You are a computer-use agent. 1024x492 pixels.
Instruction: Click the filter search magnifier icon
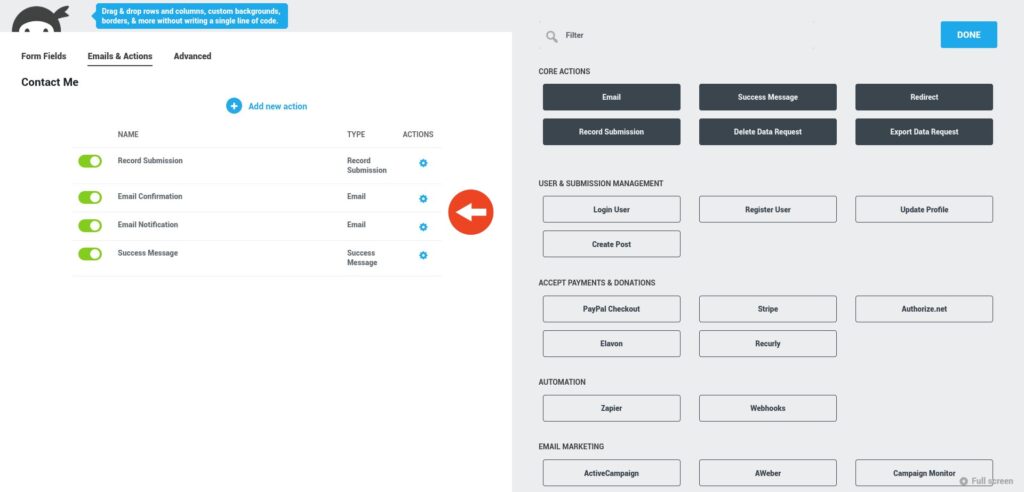[x=552, y=36]
